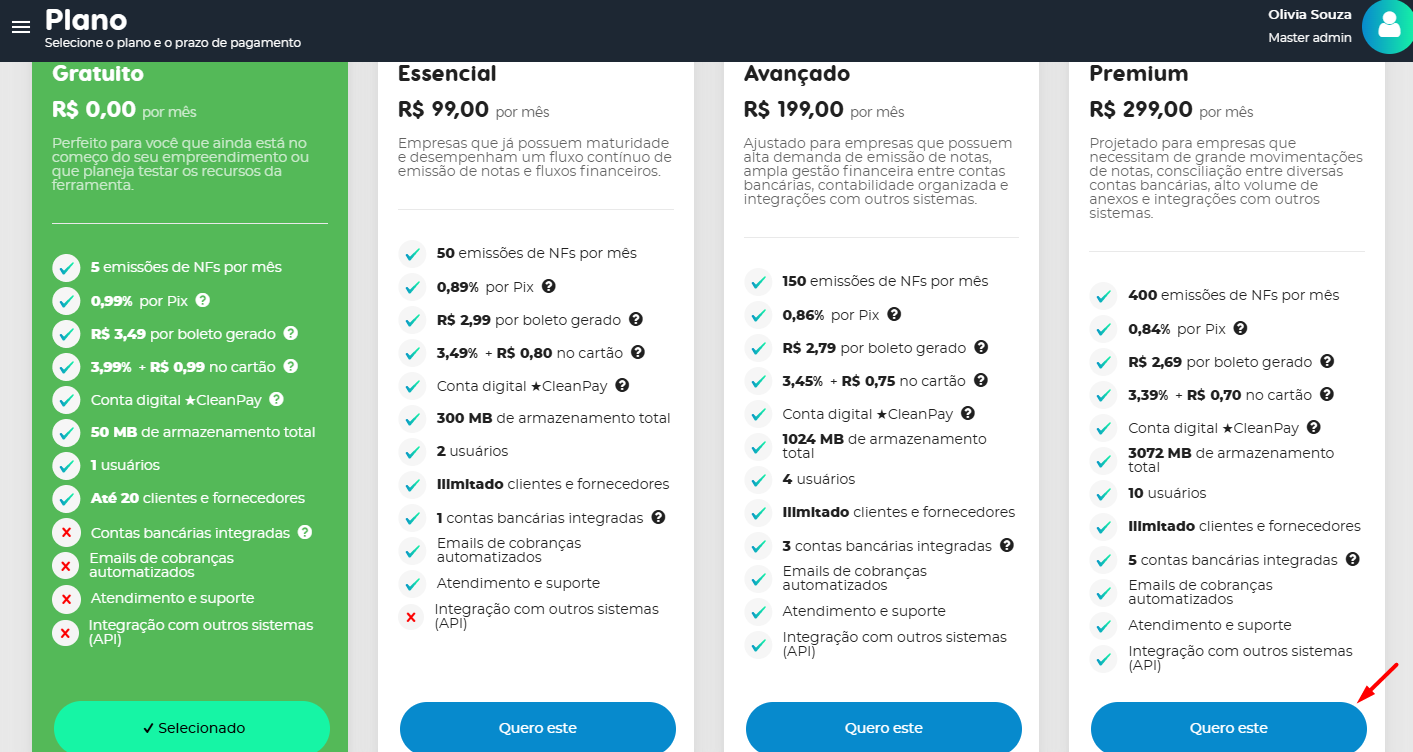Click Olivia Souza's profile avatar
This screenshot has width=1413, height=752.
[1387, 27]
